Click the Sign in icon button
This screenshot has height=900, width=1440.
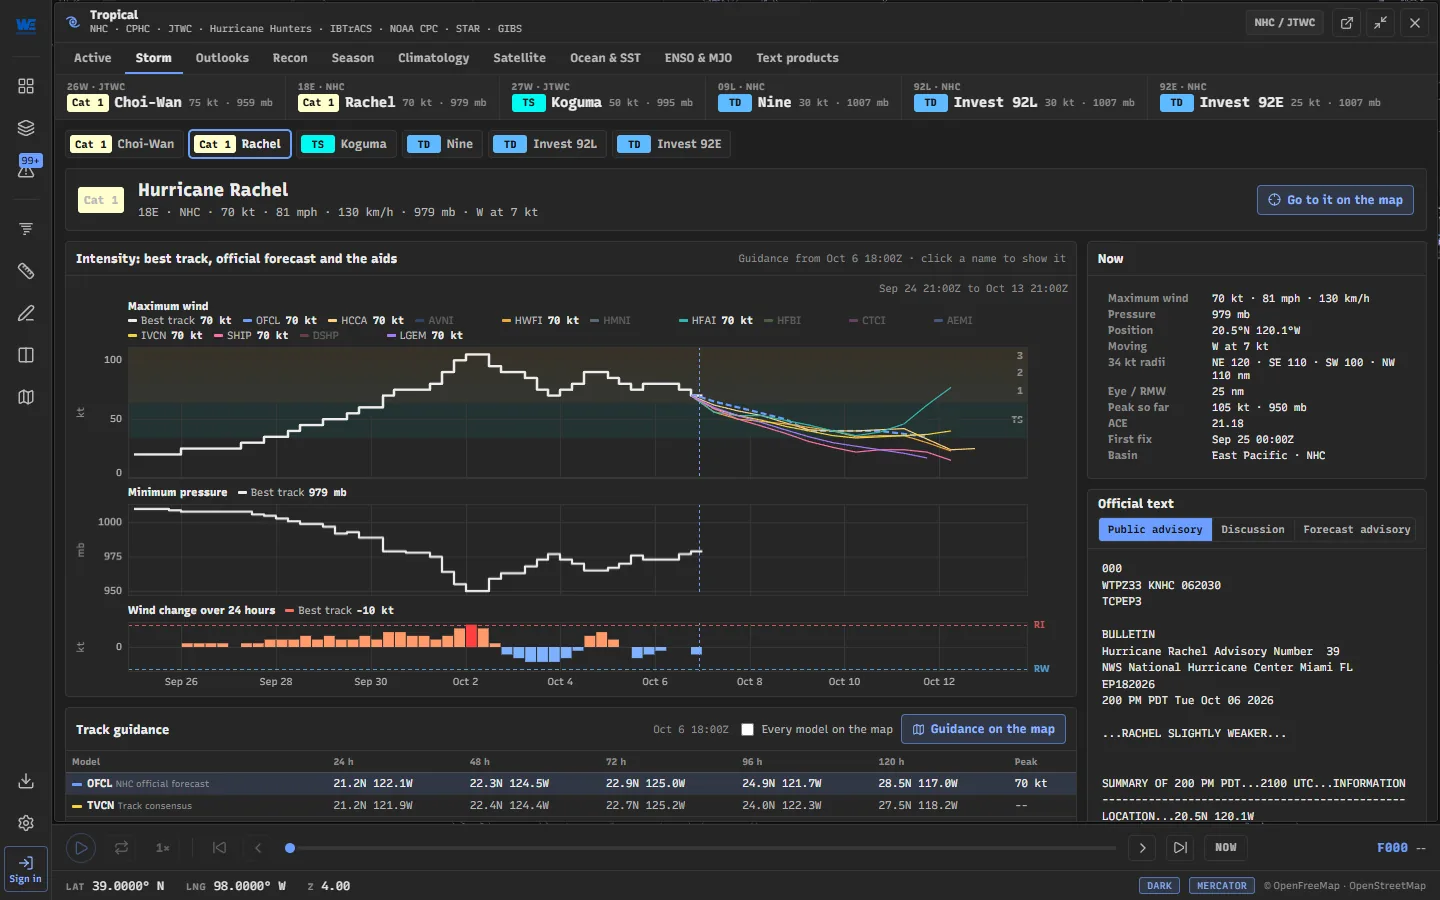(x=26, y=869)
